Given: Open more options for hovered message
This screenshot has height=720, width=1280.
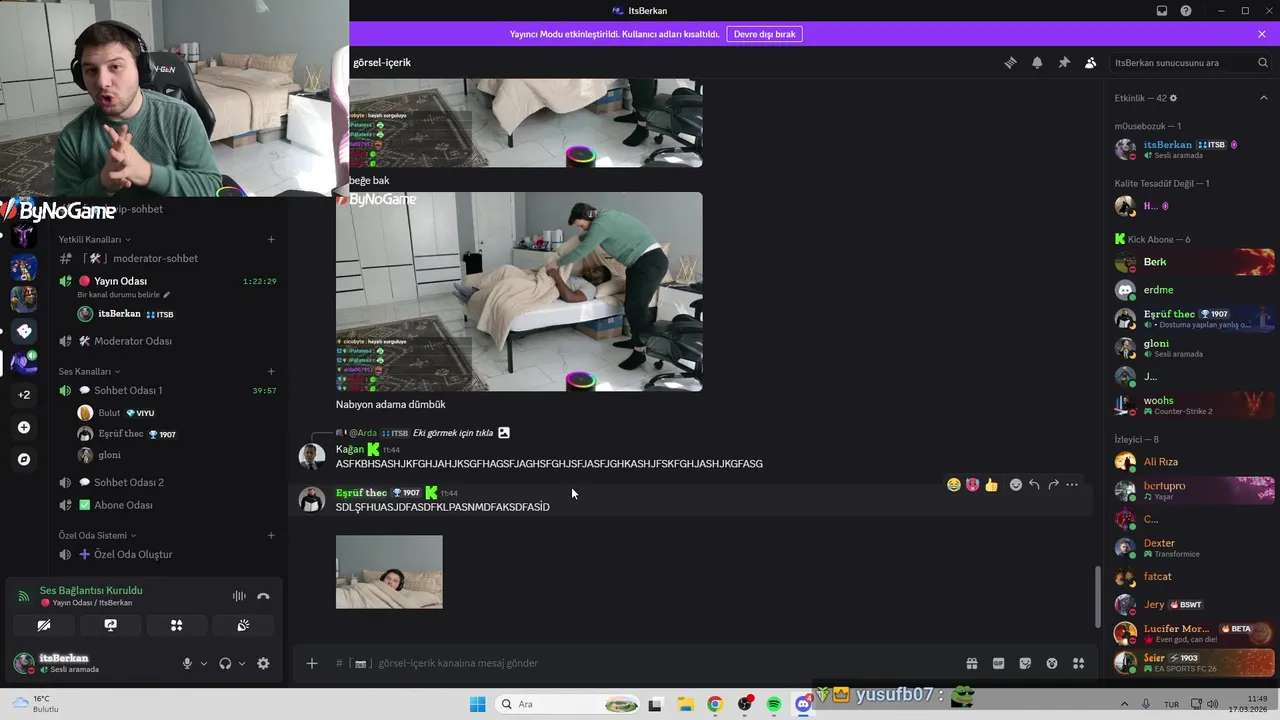Looking at the screenshot, I should 1072,485.
